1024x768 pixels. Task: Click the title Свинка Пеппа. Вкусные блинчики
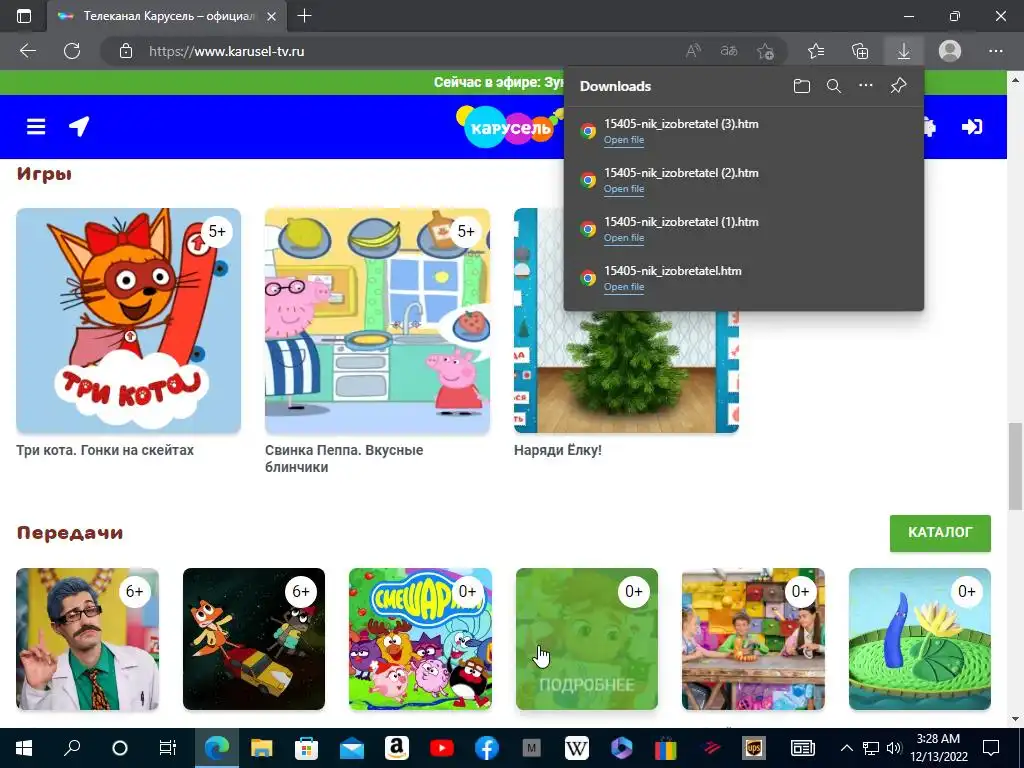(x=344, y=458)
